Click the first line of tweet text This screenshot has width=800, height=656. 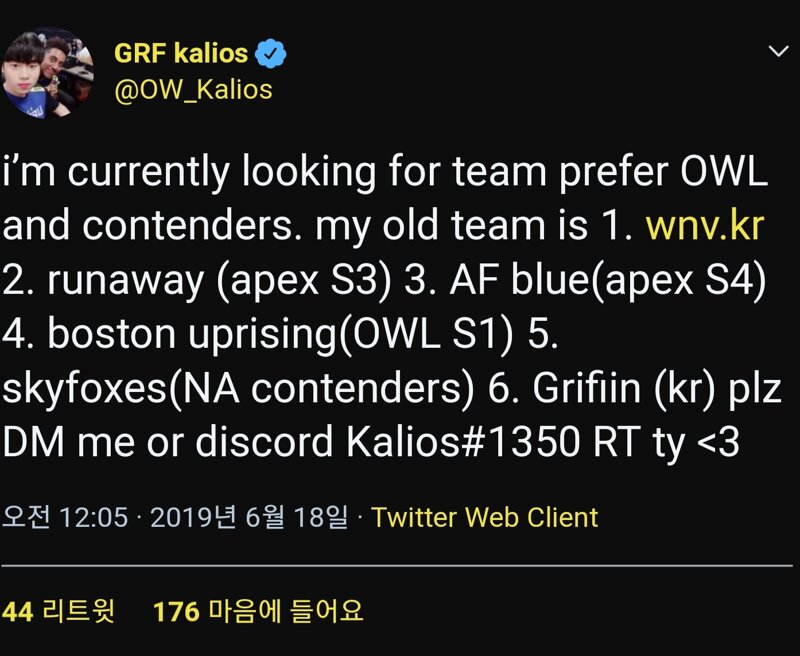(385, 172)
